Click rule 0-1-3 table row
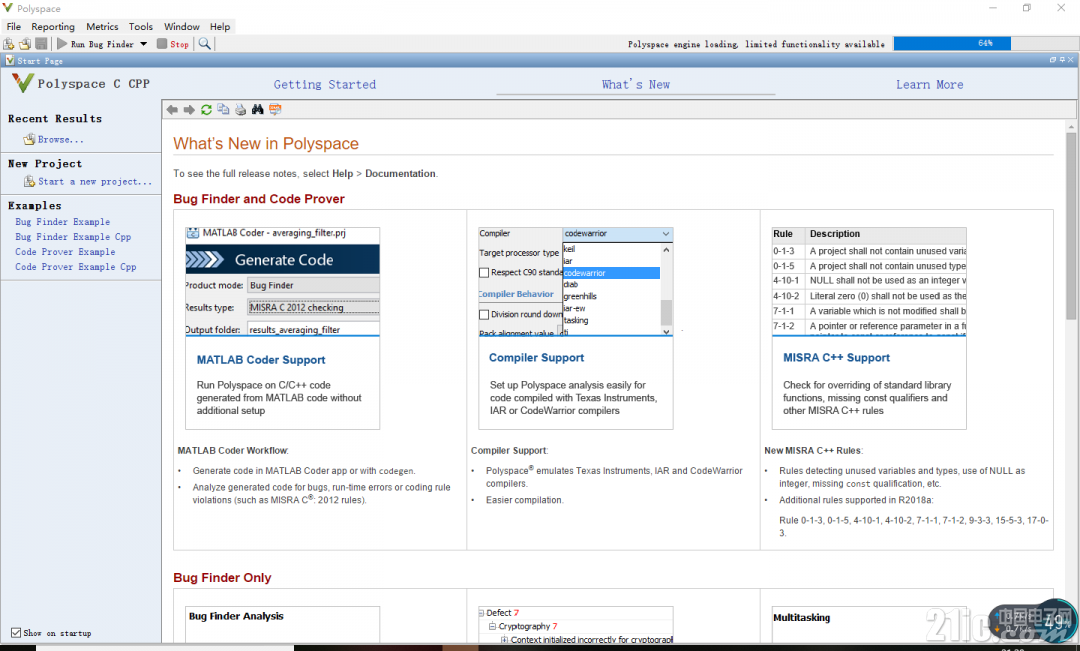Screen dimensions: 1080x651 [x=869, y=251]
